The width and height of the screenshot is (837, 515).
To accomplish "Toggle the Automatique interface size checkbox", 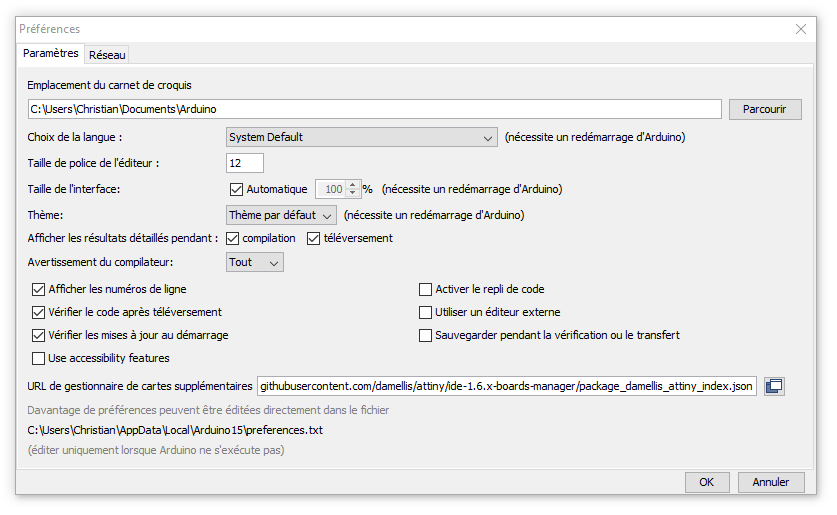I will tap(236, 189).
